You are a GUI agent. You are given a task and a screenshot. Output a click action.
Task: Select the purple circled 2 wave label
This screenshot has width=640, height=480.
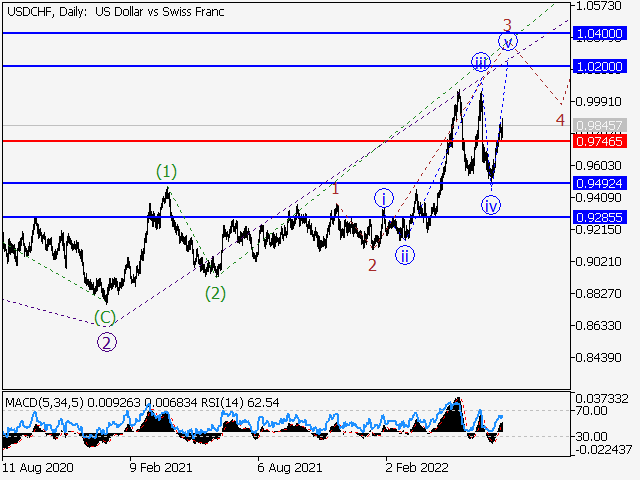coord(107,343)
